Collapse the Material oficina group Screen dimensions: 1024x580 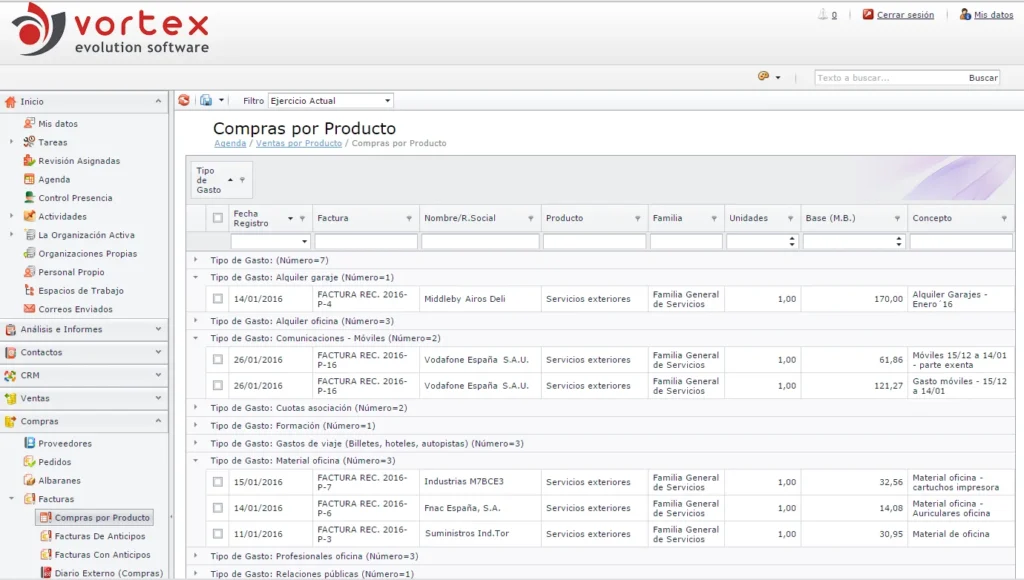195,460
